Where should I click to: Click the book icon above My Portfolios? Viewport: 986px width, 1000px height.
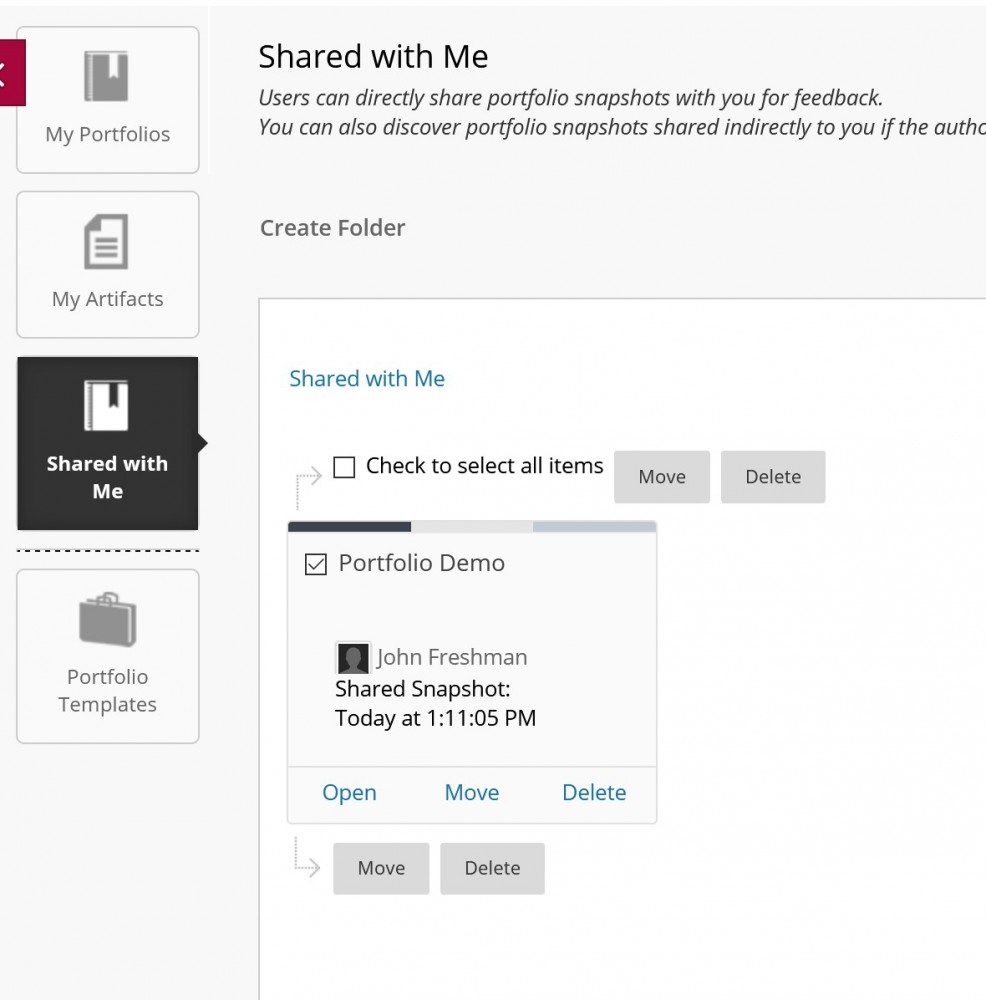coord(107,75)
